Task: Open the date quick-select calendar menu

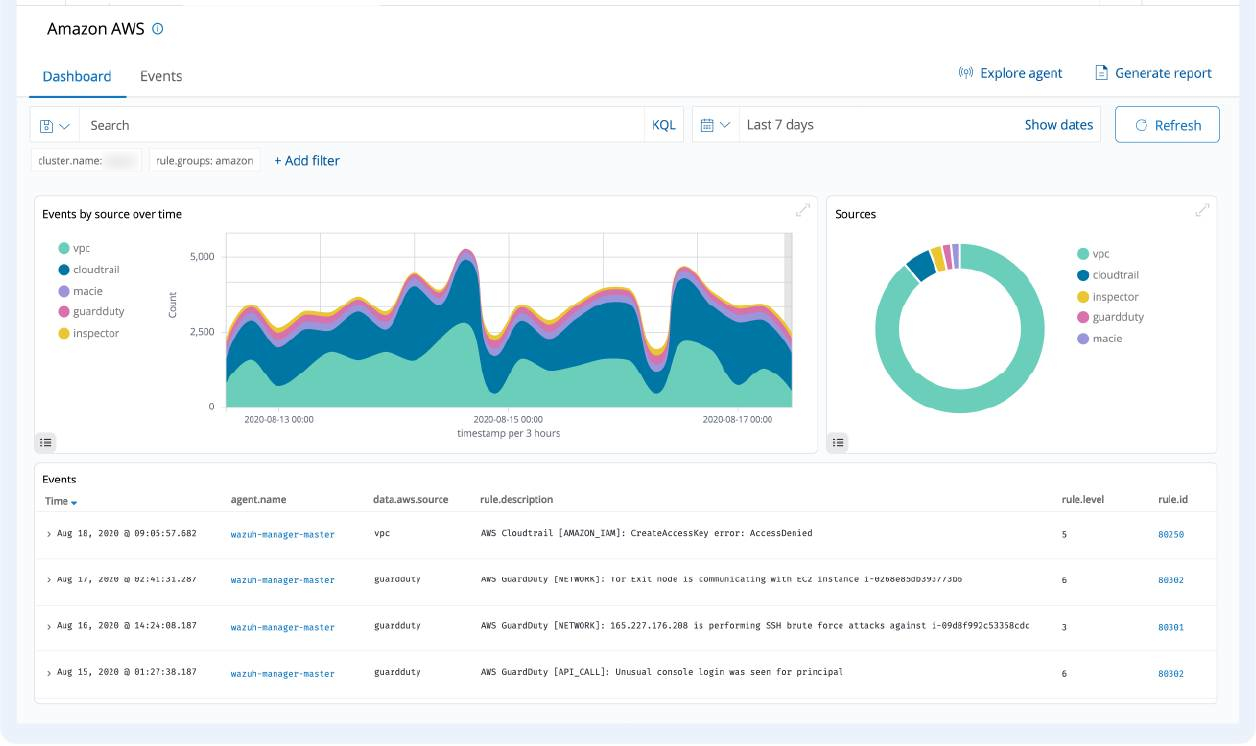Action: coord(716,125)
